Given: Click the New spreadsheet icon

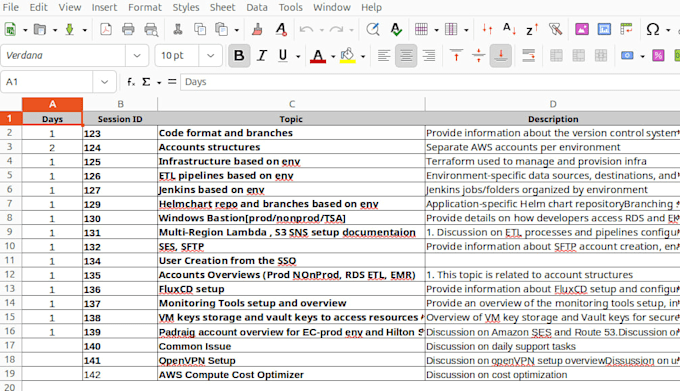Looking at the screenshot, I should 10,29.
